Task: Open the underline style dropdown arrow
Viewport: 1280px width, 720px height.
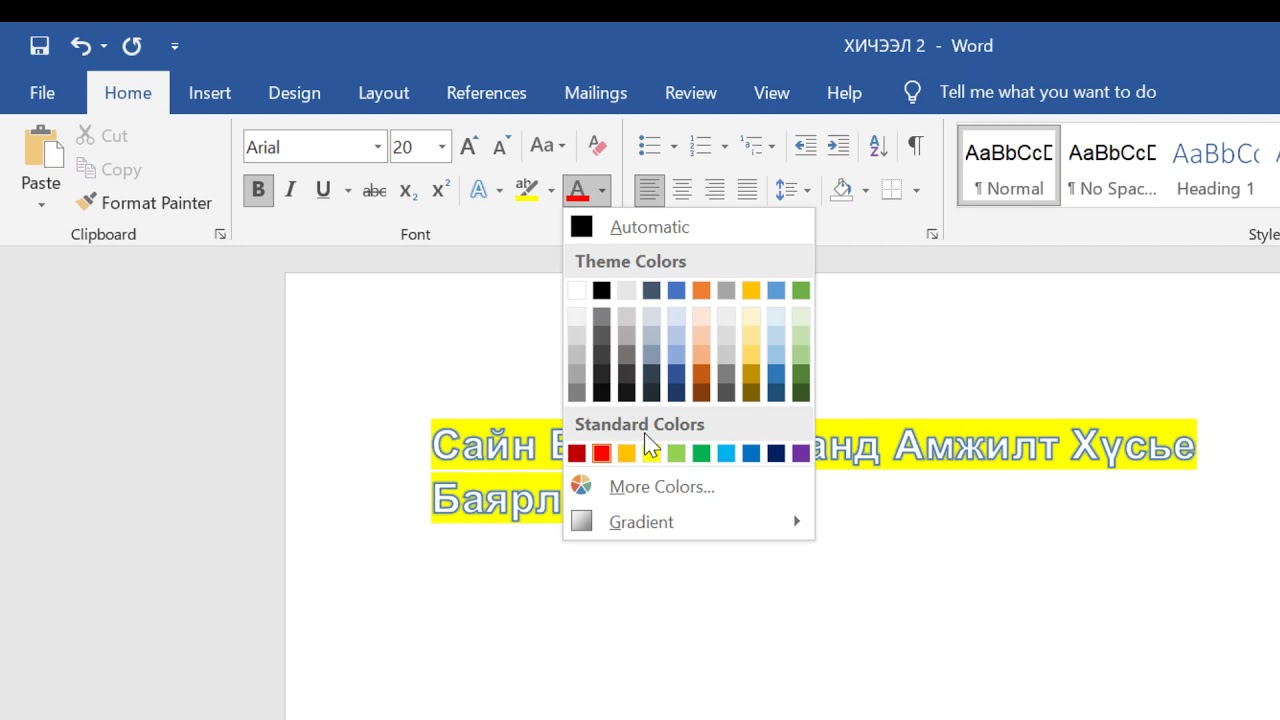Action: pos(348,190)
